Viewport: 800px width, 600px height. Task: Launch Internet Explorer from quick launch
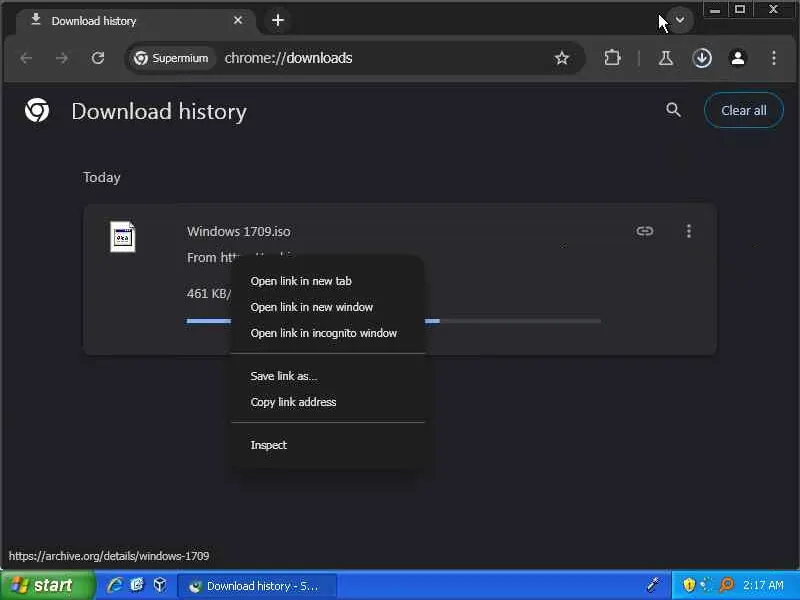[115, 585]
